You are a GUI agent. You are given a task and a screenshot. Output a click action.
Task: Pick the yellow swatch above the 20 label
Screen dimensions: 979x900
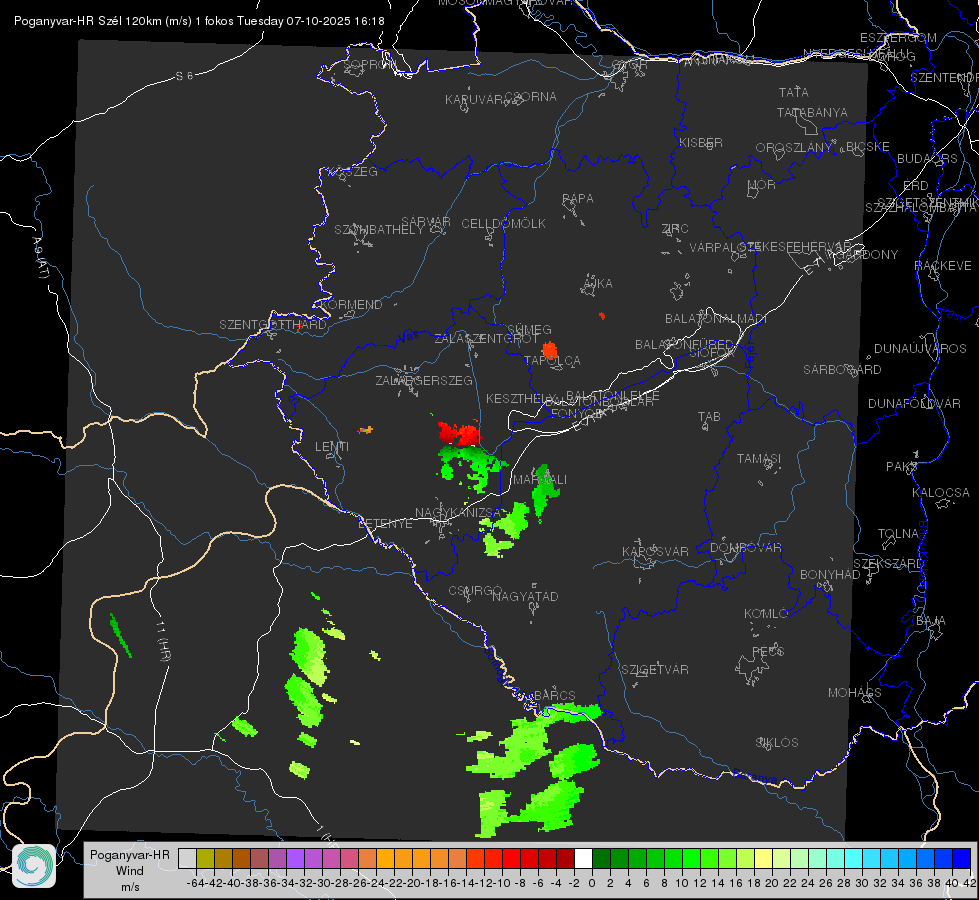pyautogui.click(x=764, y=858)
